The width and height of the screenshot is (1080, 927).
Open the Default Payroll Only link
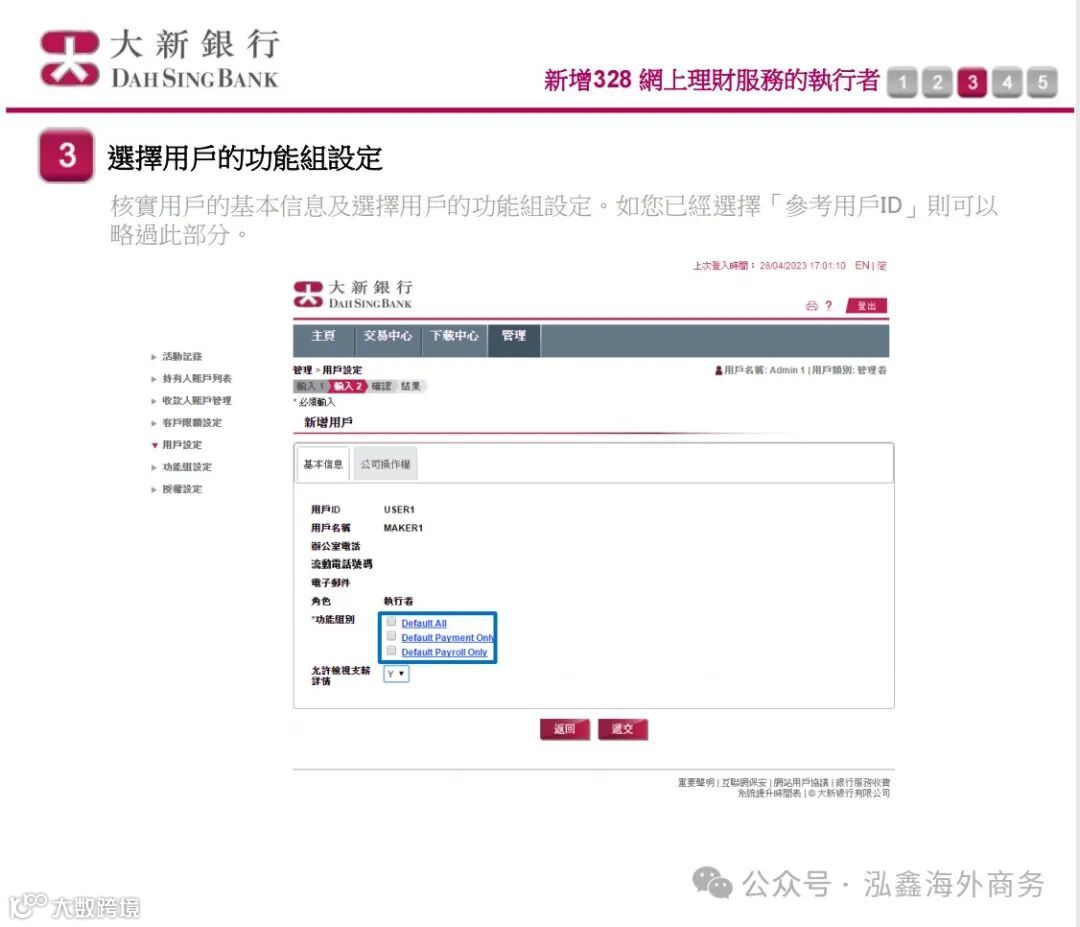point(444,652)
